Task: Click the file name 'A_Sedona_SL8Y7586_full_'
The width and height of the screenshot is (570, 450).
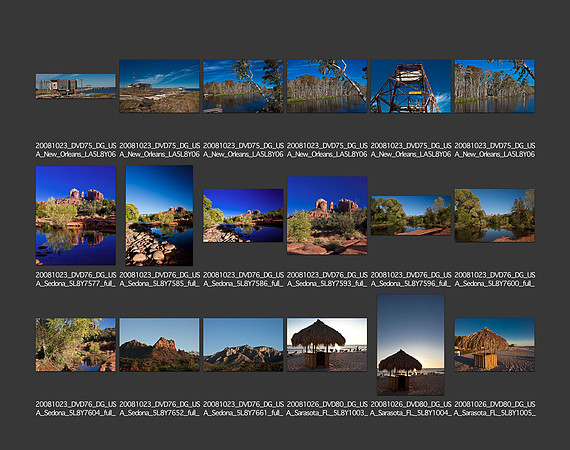Action: [x=243, y=284]
